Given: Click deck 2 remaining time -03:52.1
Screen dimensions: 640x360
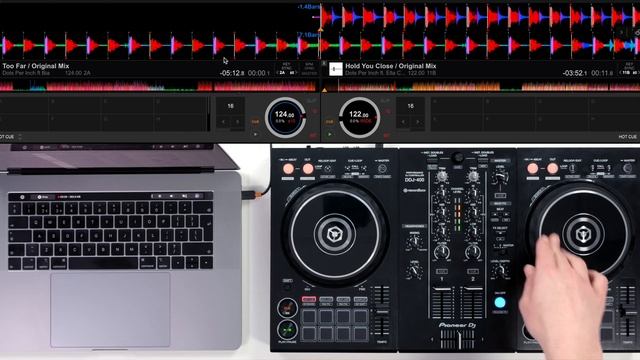Looking at the screenshot, I should coord(575,73).
